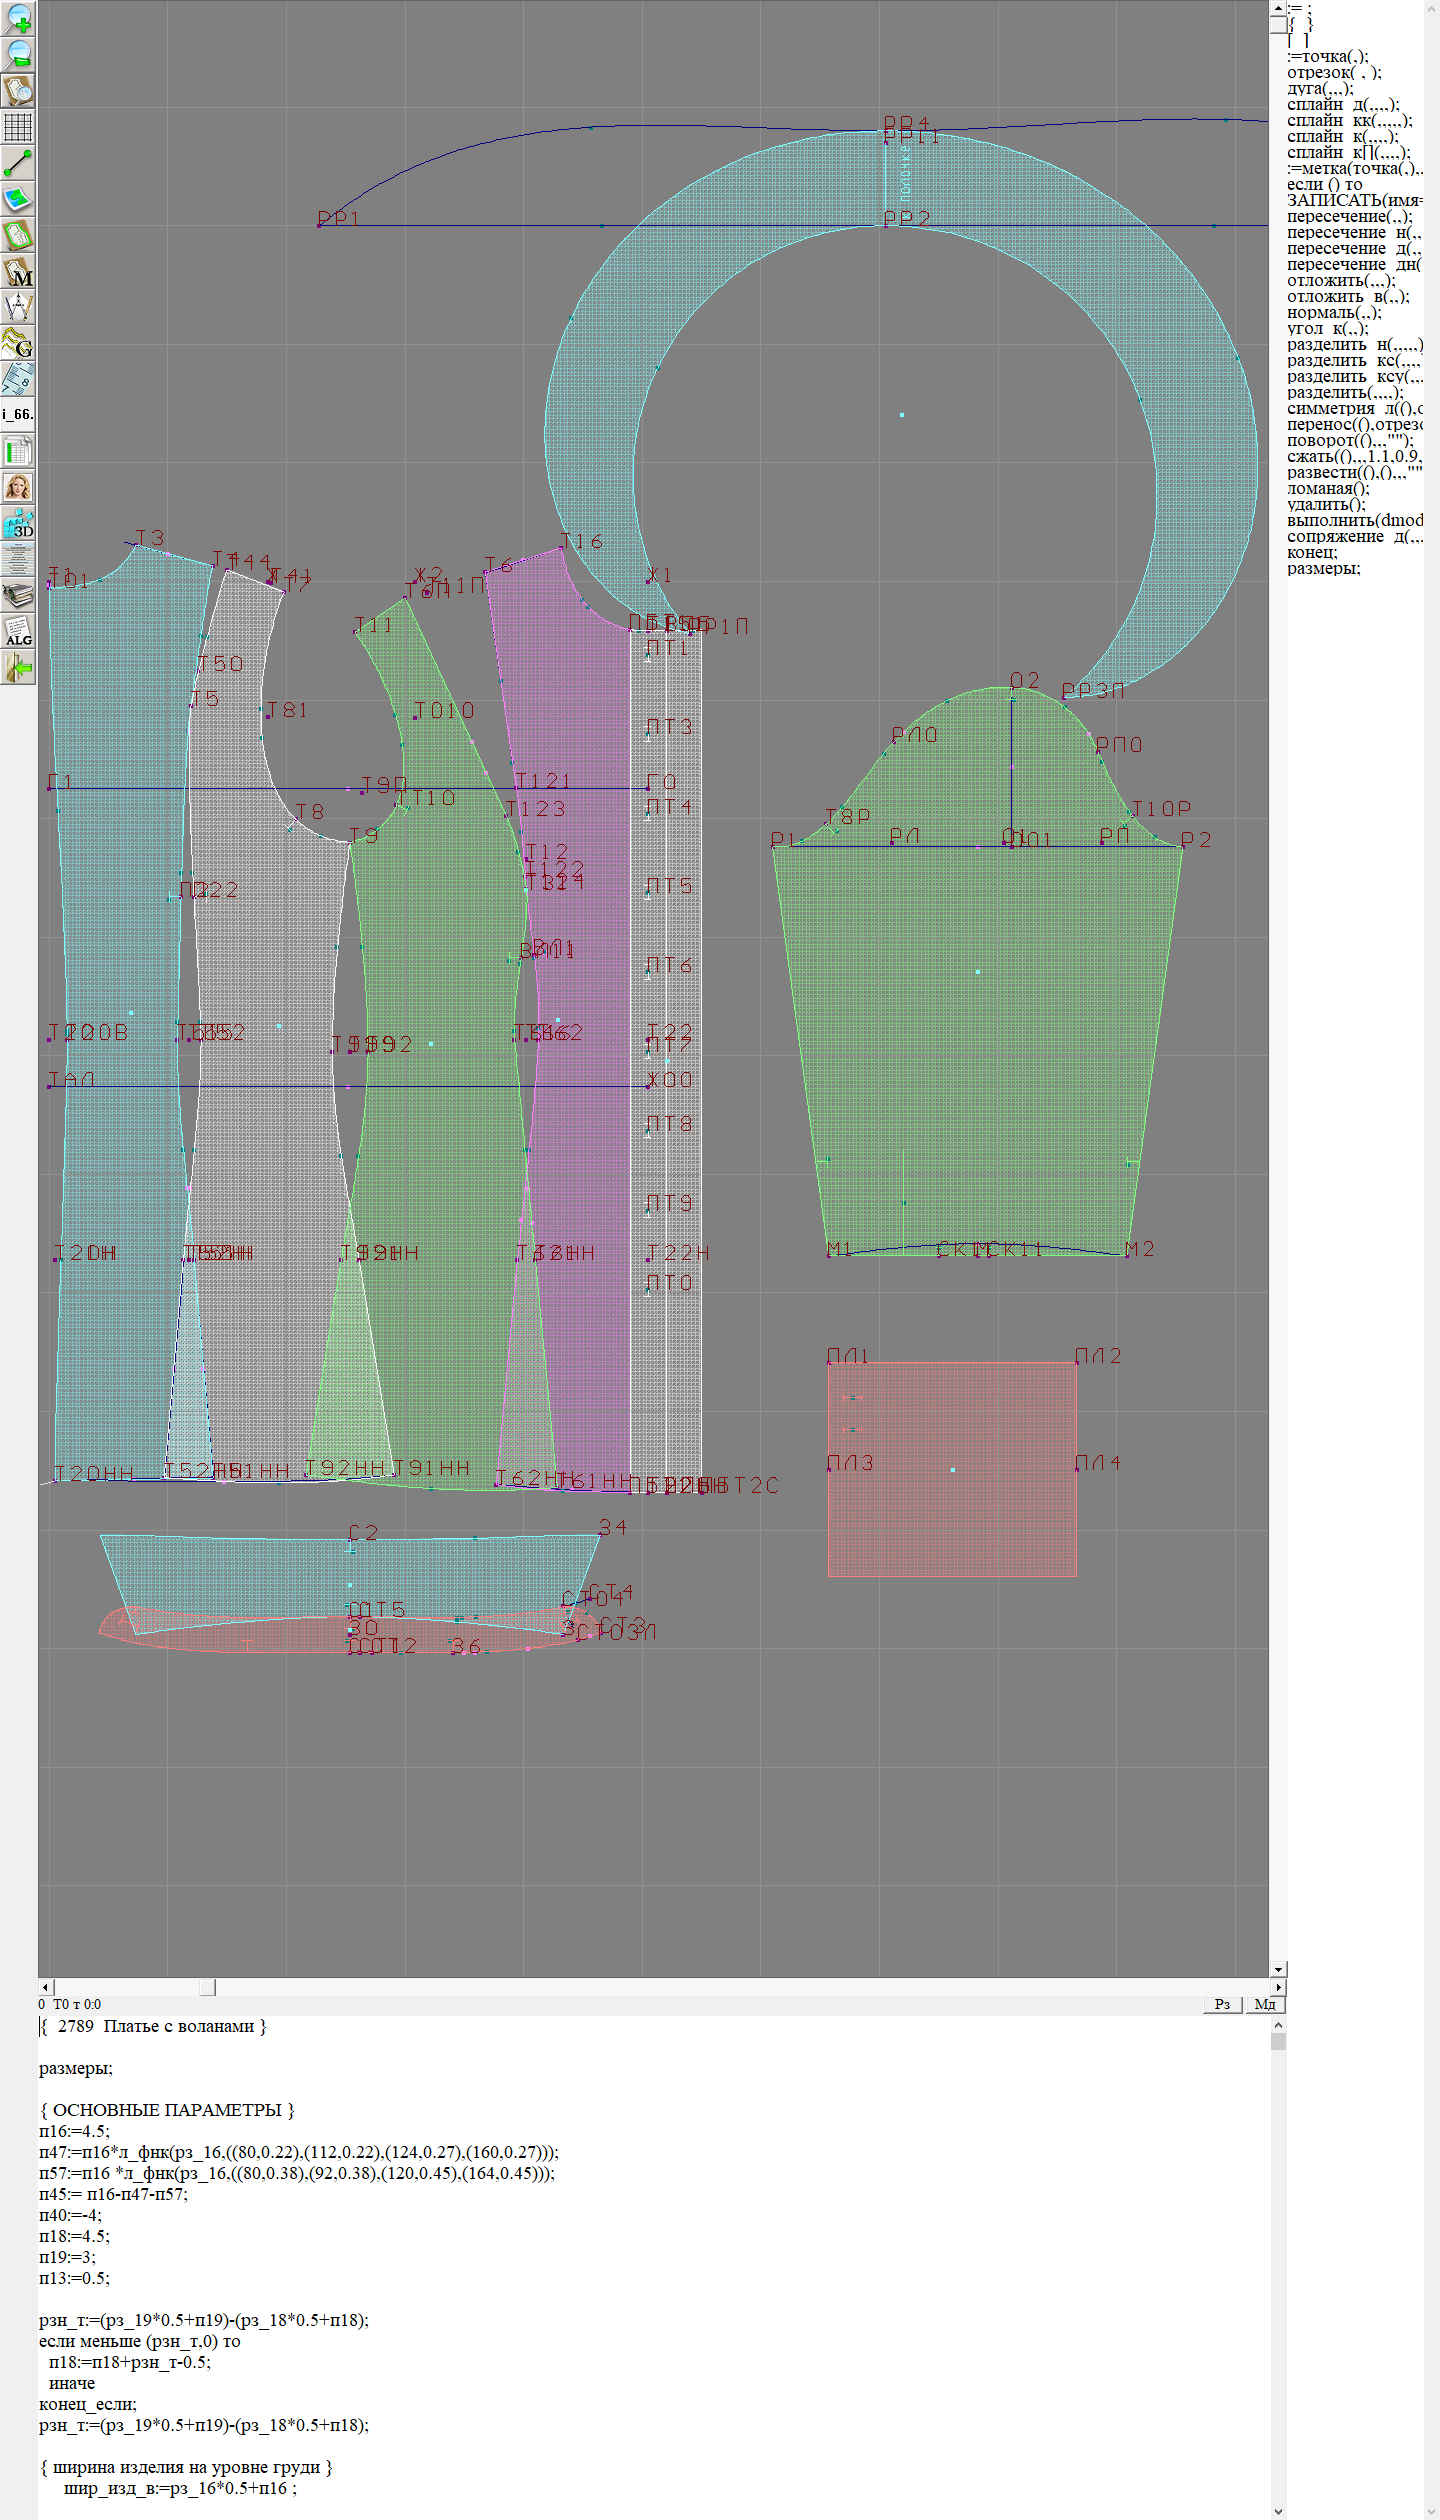Toggle the grid display icon
This screenshot has height=2520, width=1440.
tap(18, 127)
